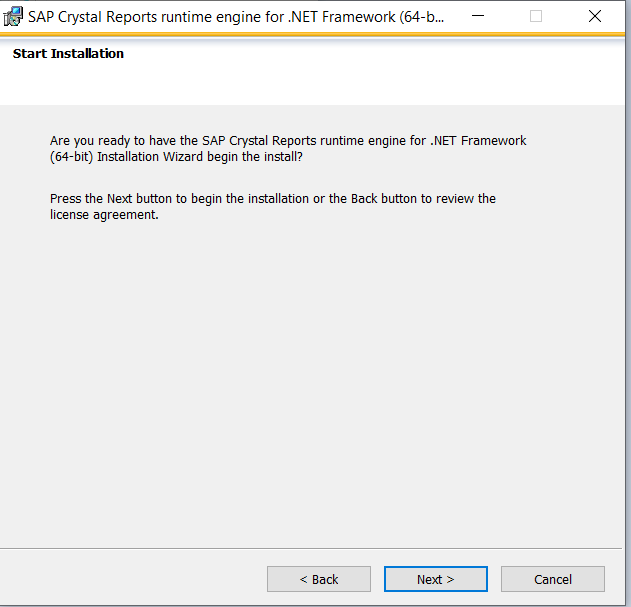Click the 'Press the Next button' paragraph

pyautogui.click(x=272, y=206)
